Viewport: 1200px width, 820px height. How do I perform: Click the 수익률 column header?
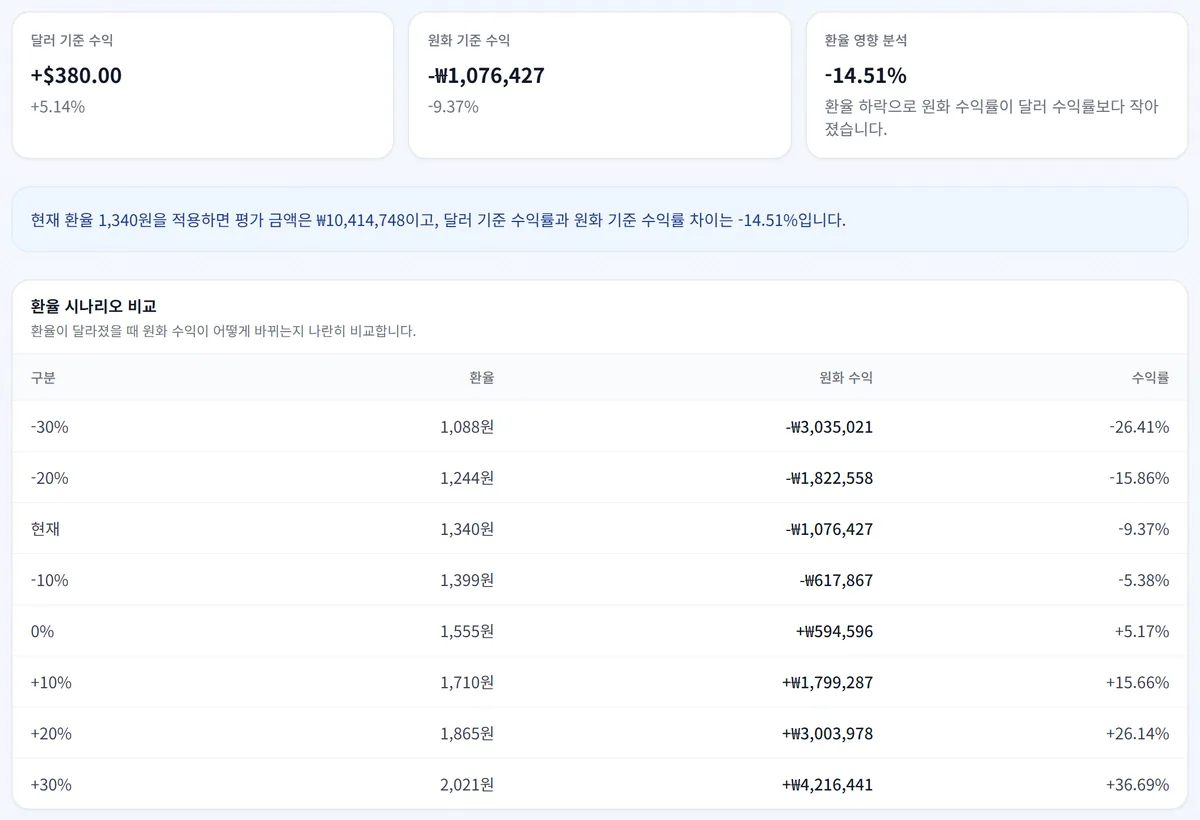click(x=1150, y=377)
